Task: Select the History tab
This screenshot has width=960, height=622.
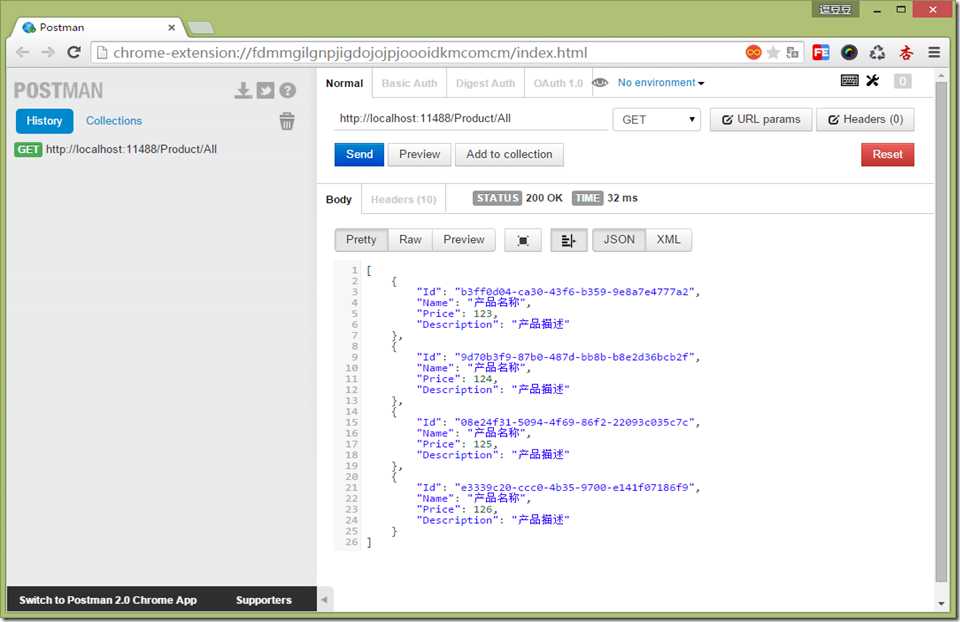Action: click(44, 121)
